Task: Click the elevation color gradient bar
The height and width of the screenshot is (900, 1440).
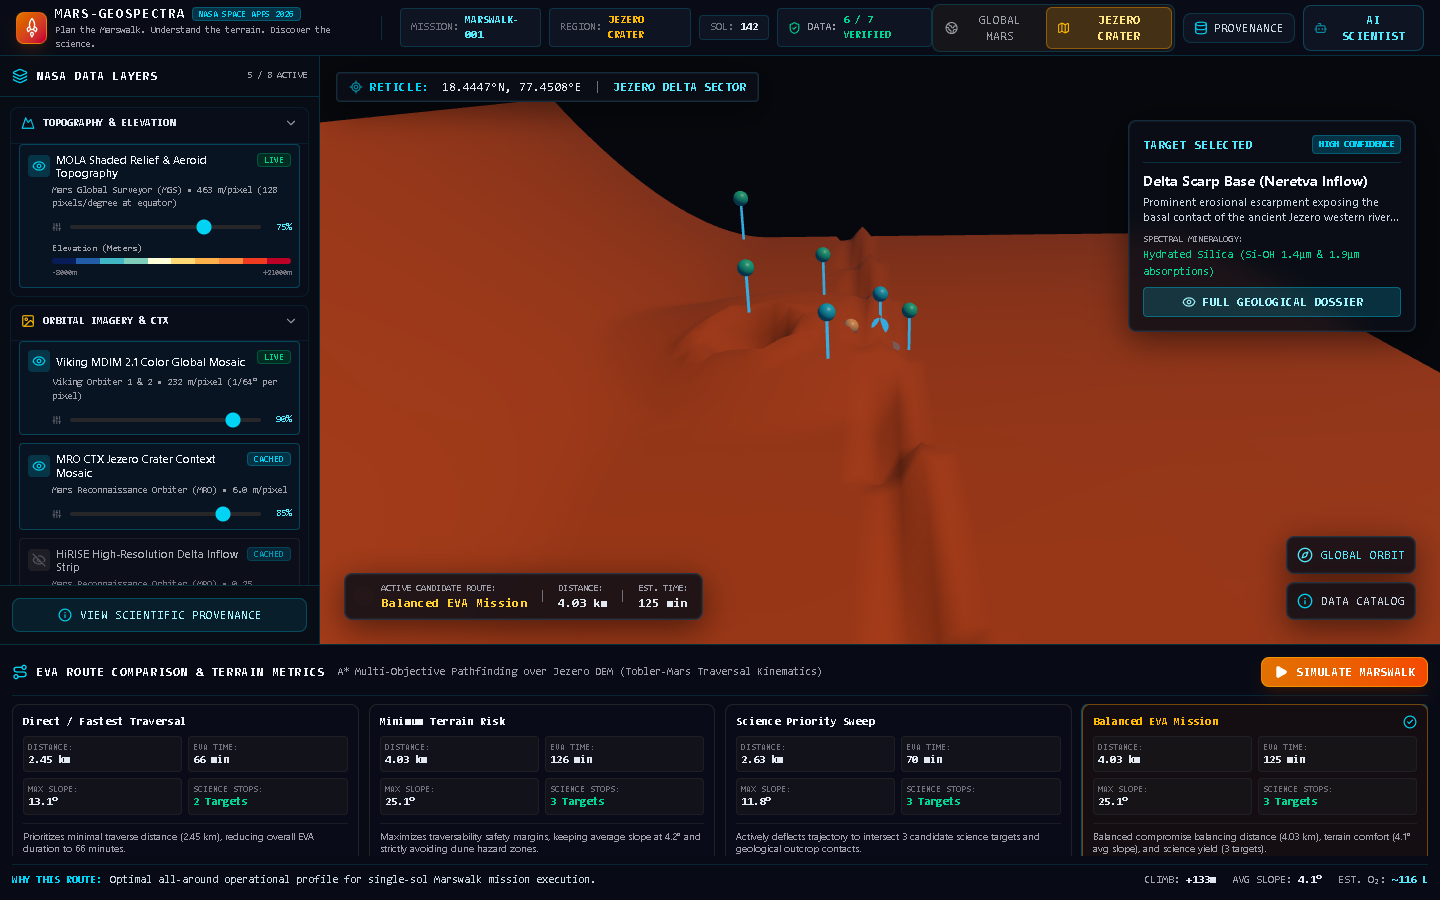Action: pos(171,261)
